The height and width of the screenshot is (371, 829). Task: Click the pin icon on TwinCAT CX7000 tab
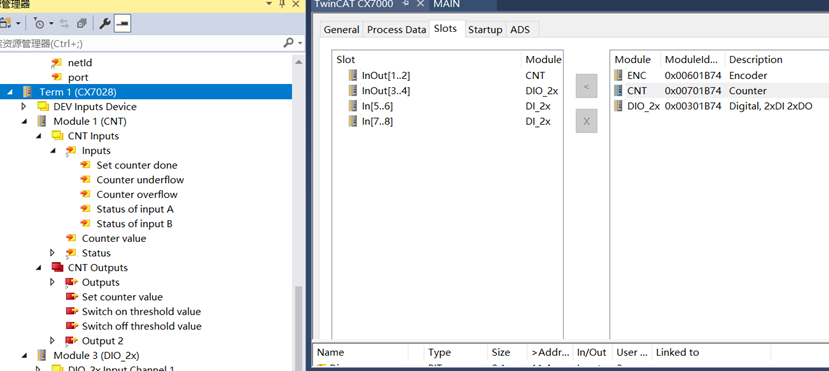[x=406, y=4]
